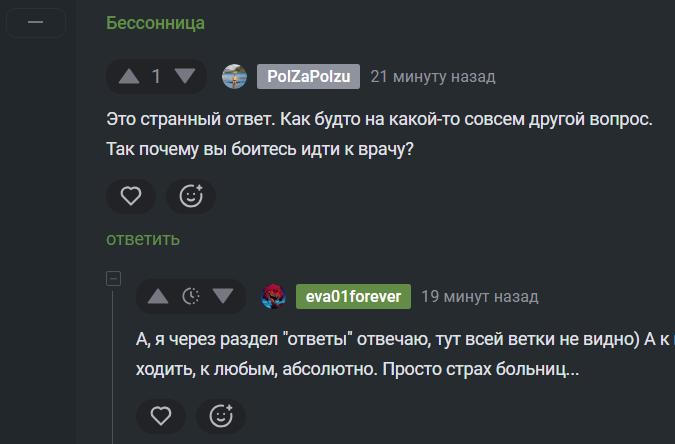This screenshot has height=444, width=675.
Task: Open PolZaPolzu's avatar picture
Action: 234,76
